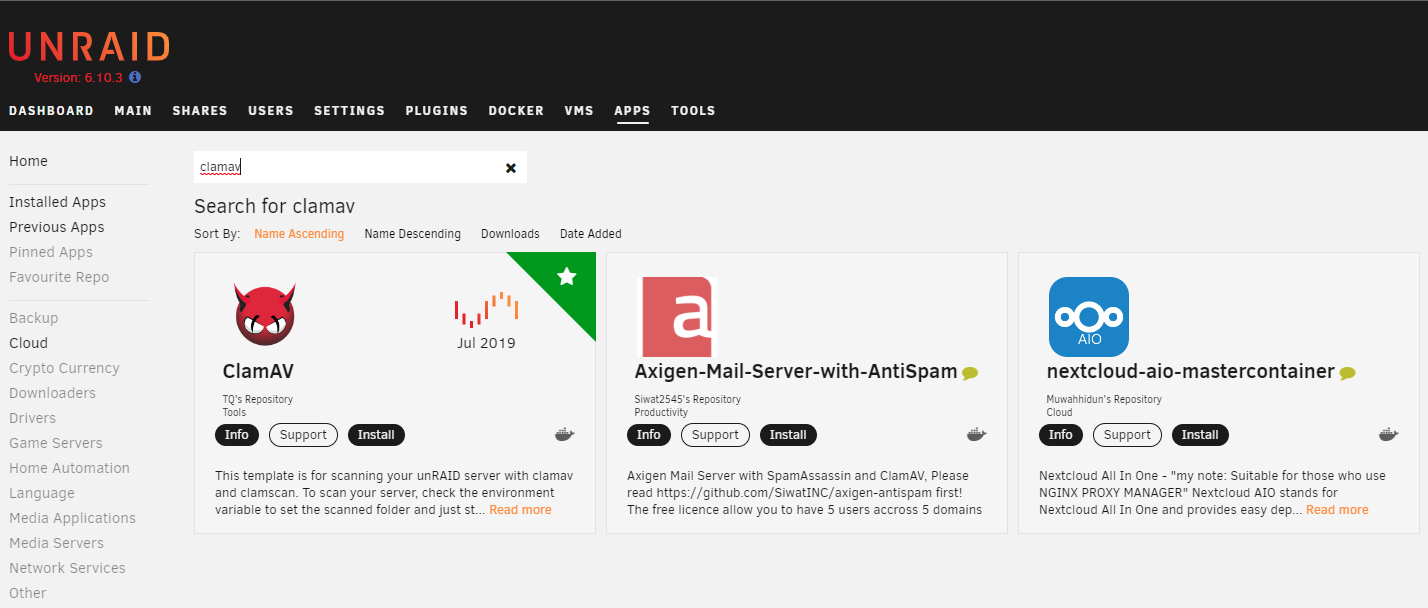Click the Docker icon on ClamAV card
Viewport: 1428px width, 608px height.
pyautogui.click(x=565, y=435)
